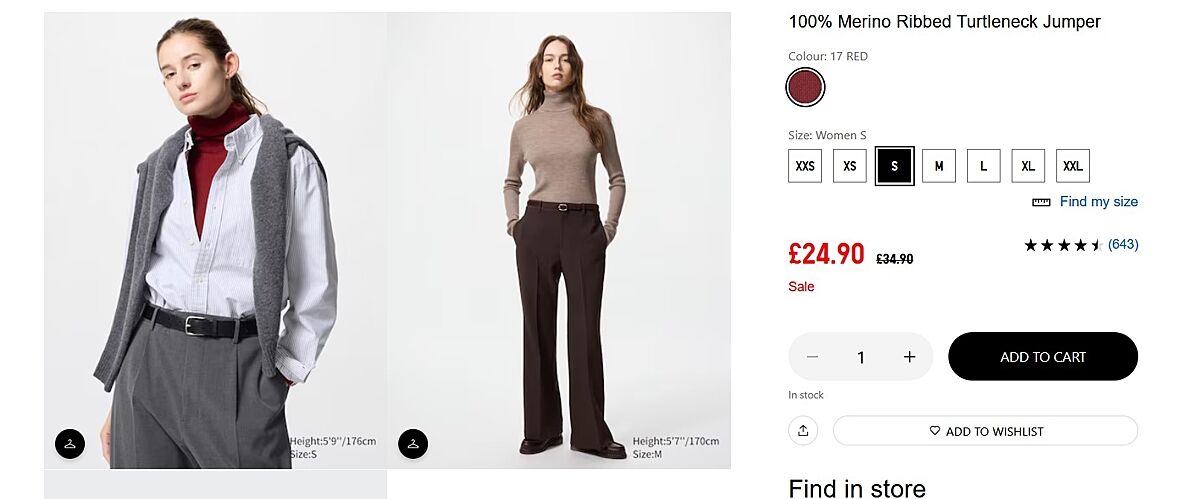This screenshot has height=499, width=1200.
Task: Click the ruler icon beside Find my size
Action: 1041,202
